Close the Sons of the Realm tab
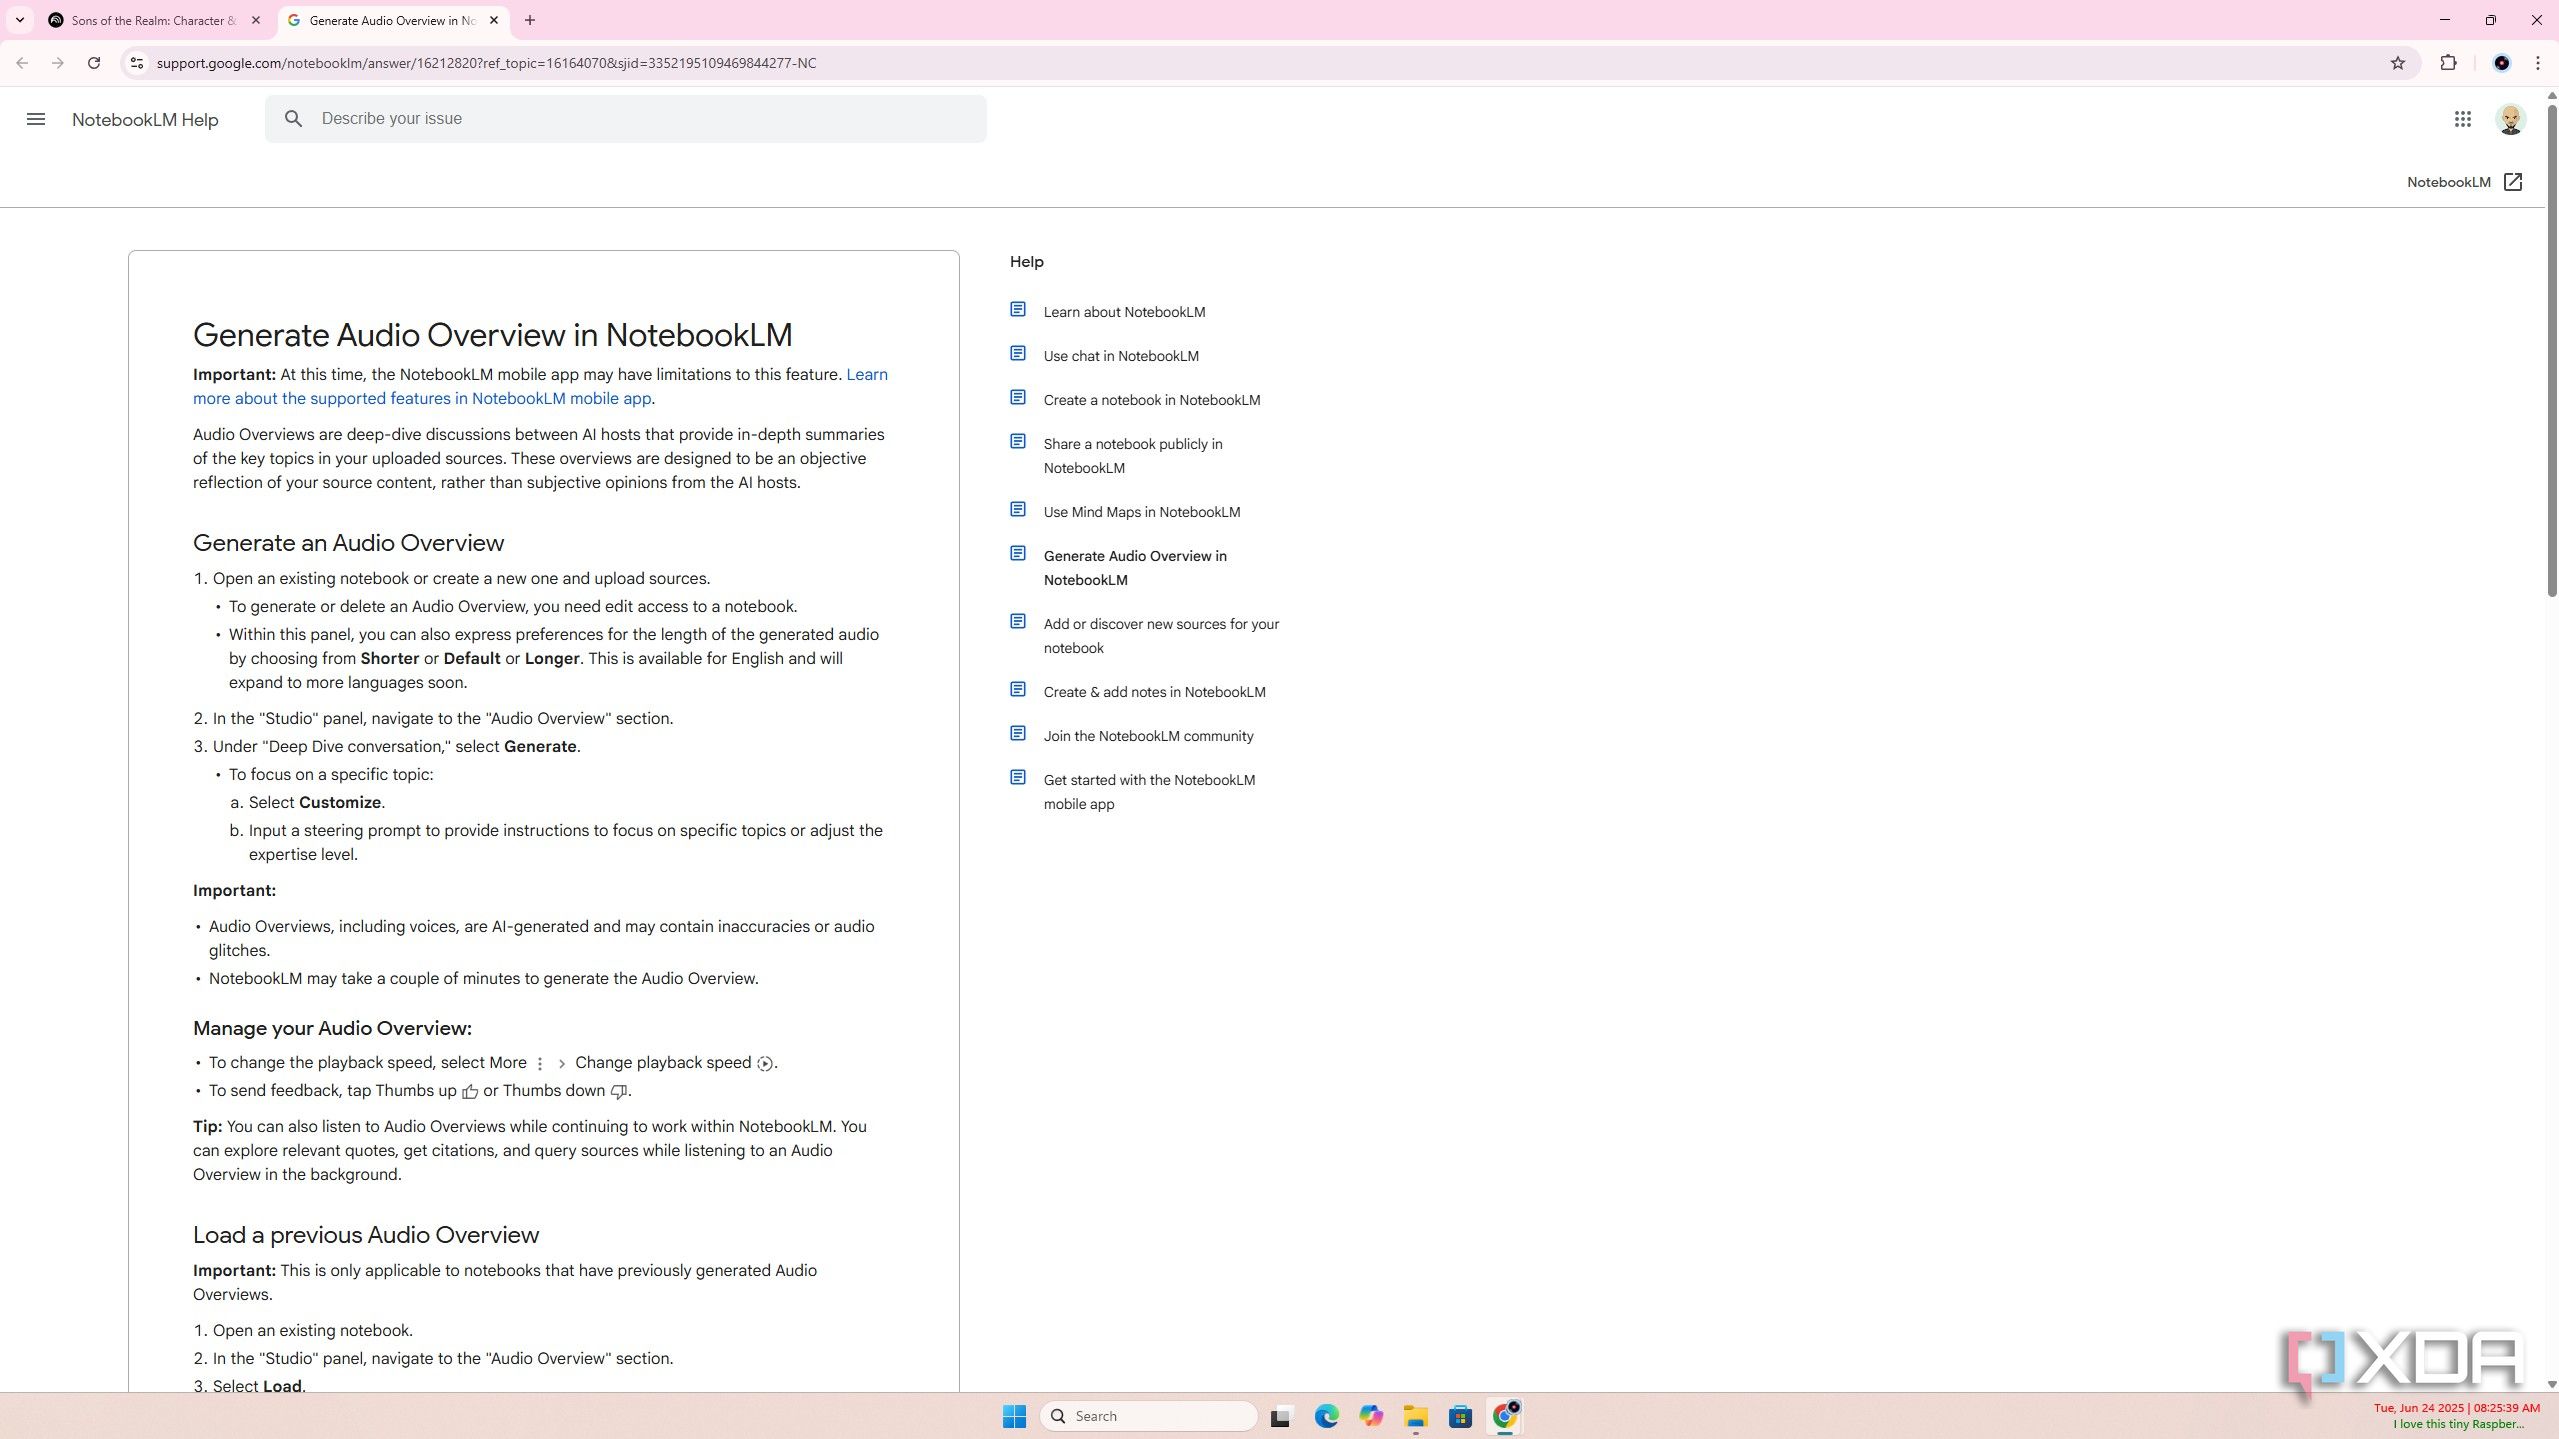 256,20
